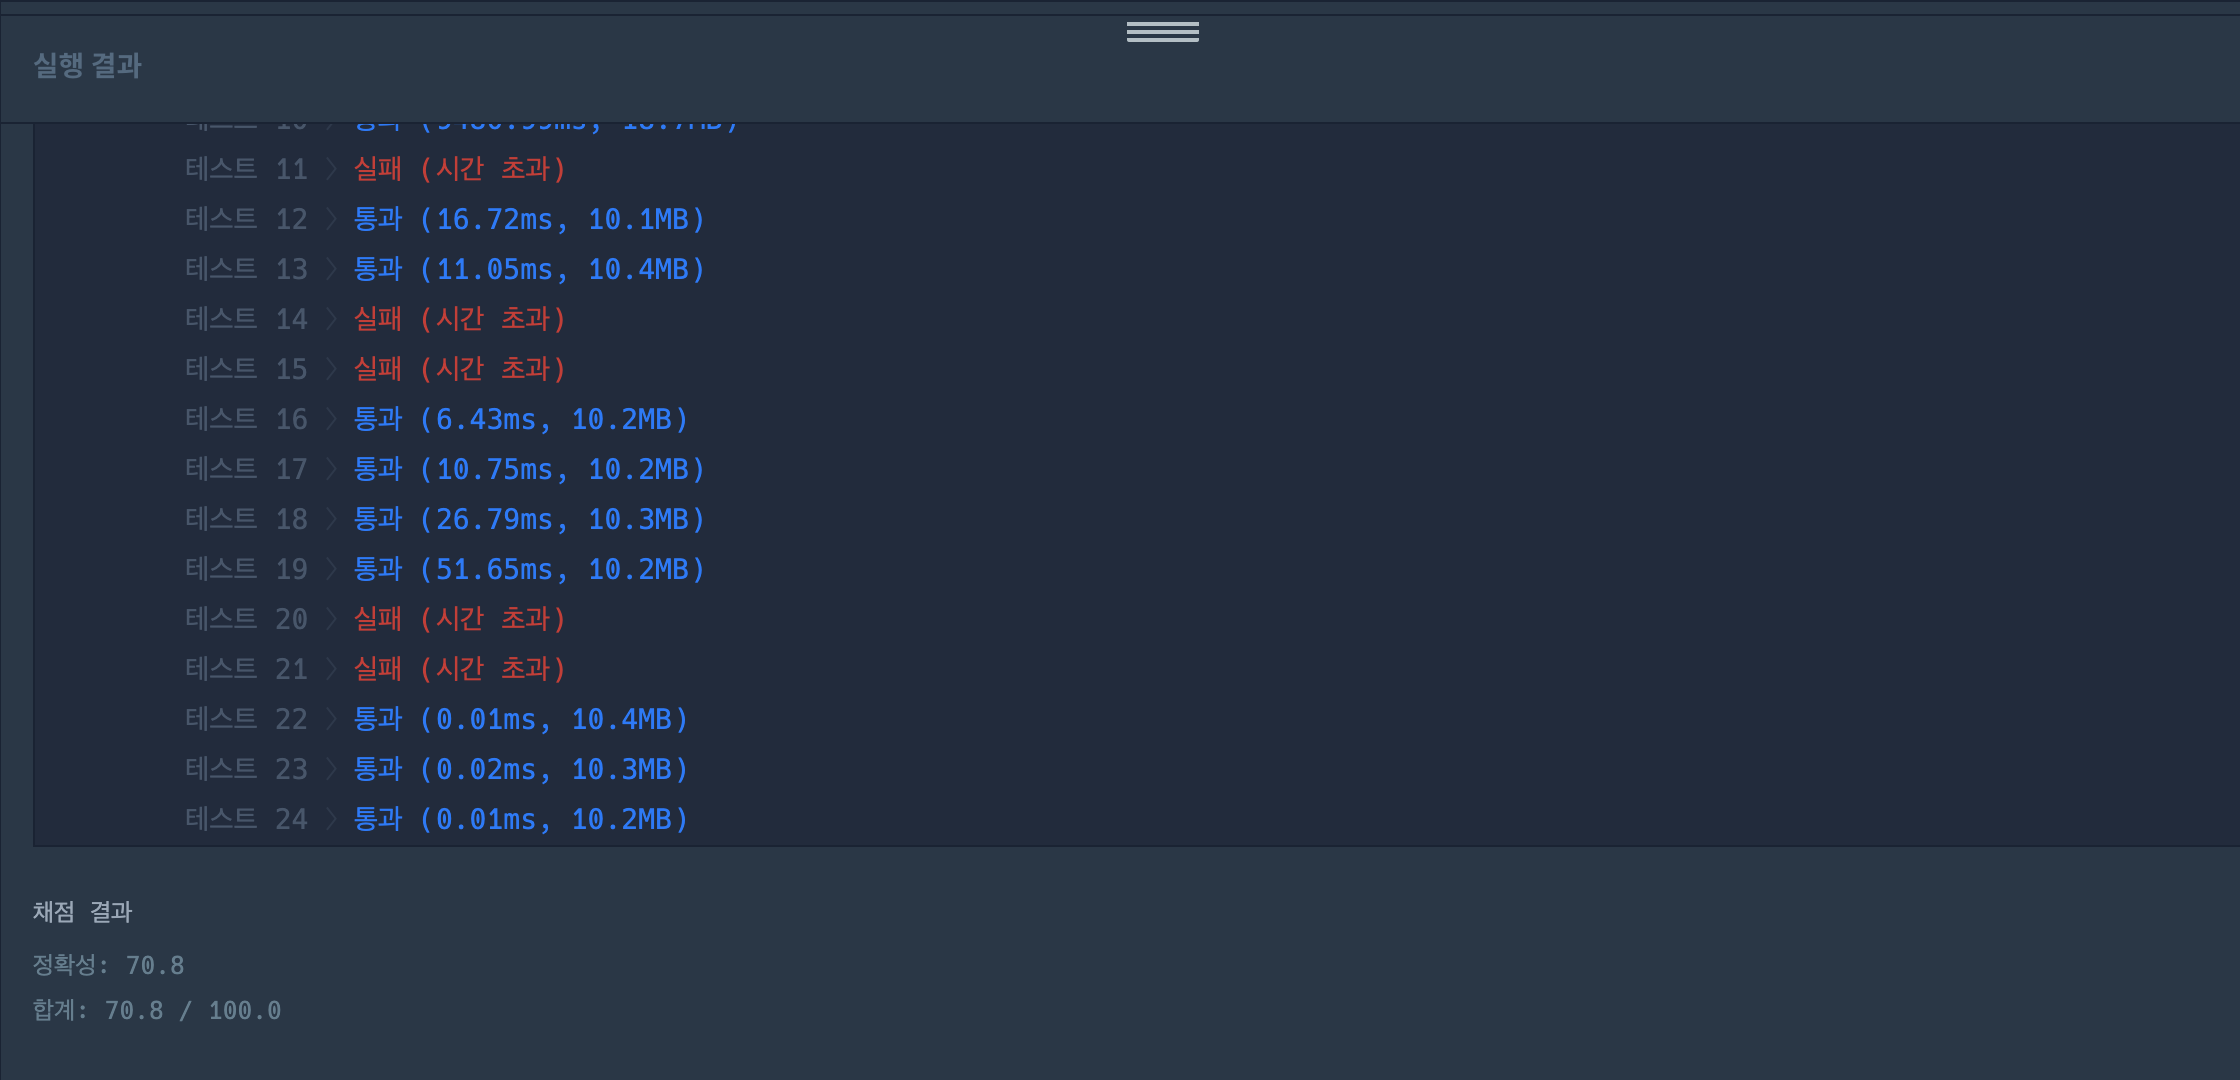
Task: Click the arrow icon beside 테스트 19
Action: pyautogui.click(x=331, y=569)
